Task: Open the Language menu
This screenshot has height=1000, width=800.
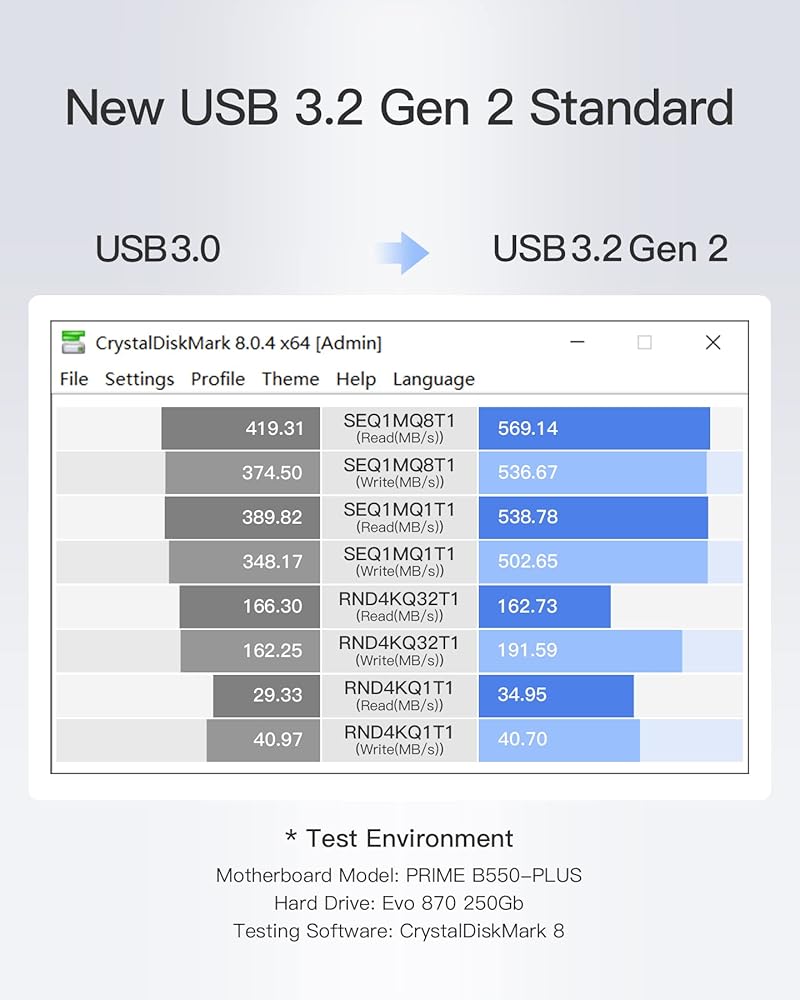Action: click(x=433, y=379)
